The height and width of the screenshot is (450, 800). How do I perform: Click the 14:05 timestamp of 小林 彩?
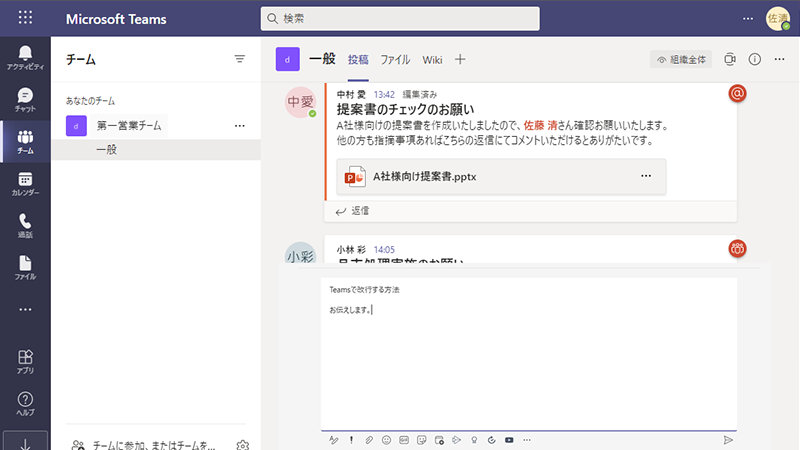[384, 249]
